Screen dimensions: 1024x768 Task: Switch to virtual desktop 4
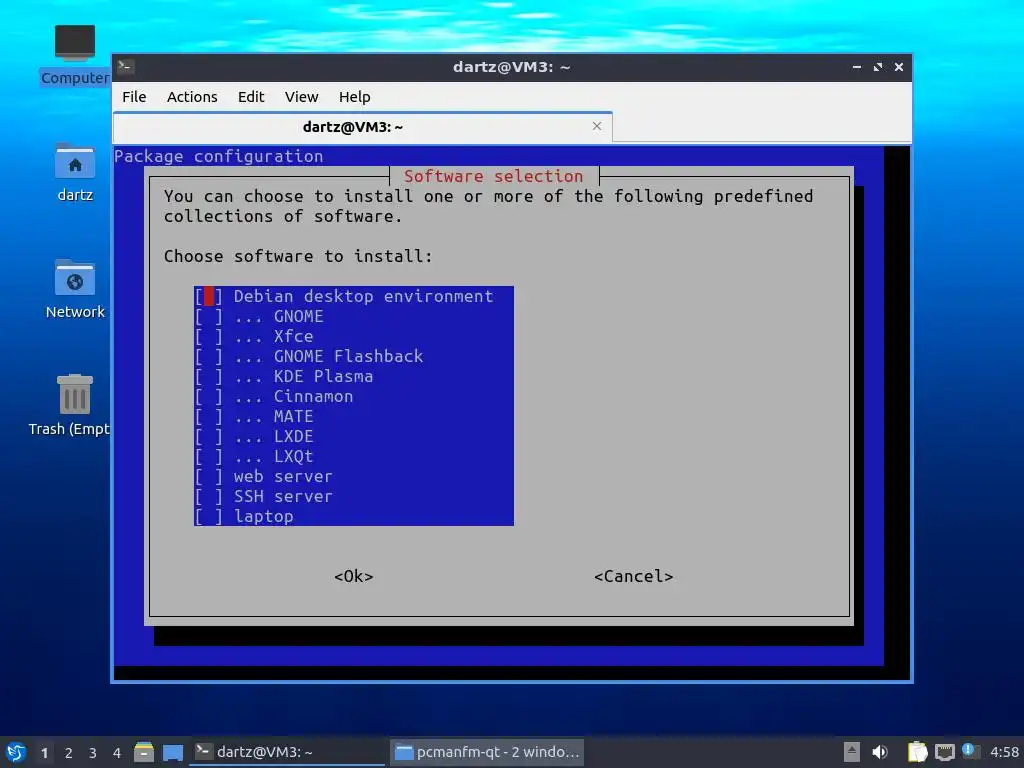click(x=117, y=753)
